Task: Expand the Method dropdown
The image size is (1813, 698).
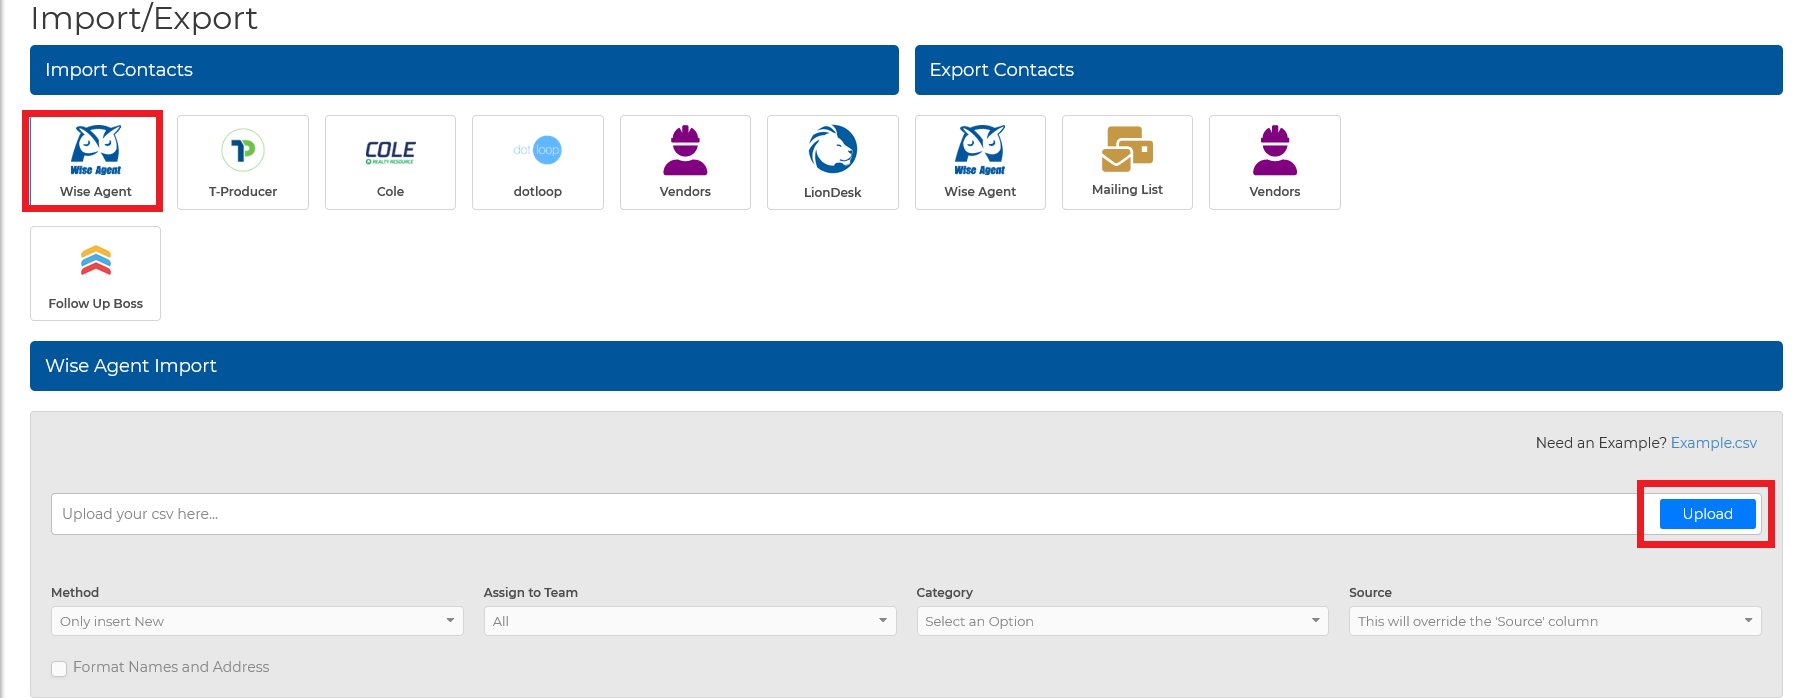Action: (257, 621)
